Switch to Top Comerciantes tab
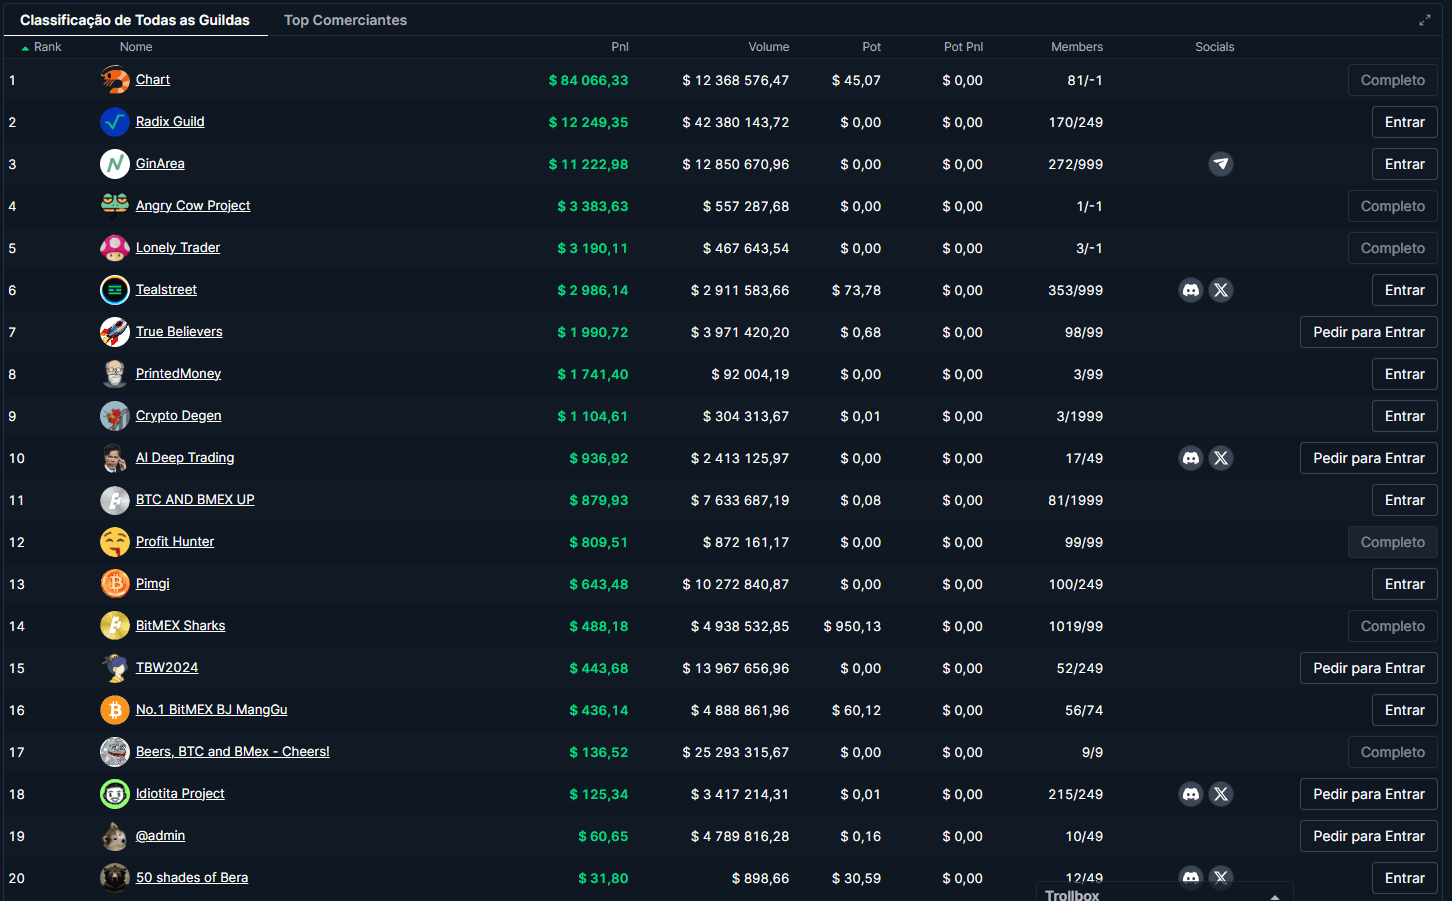 point(345,20)
